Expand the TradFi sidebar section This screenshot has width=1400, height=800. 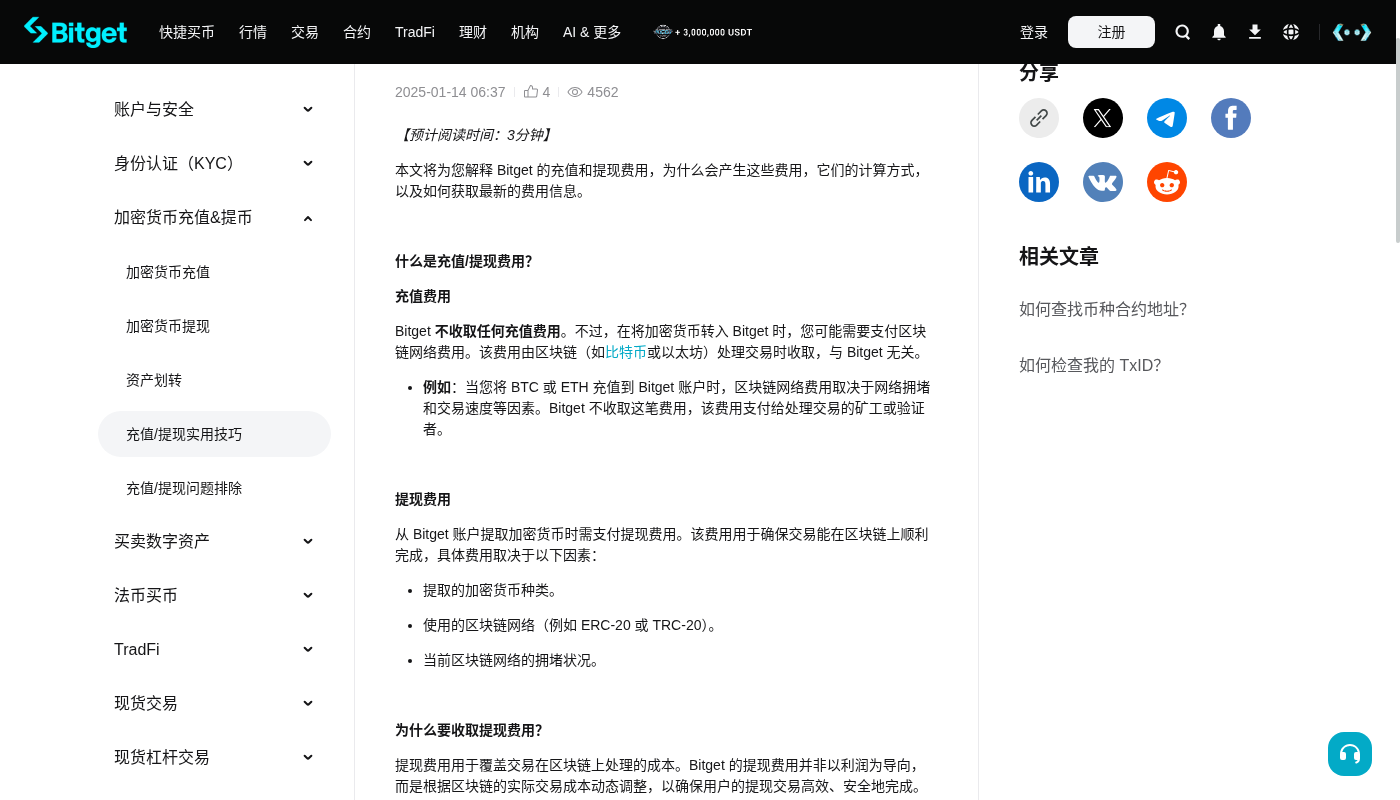(x=214, y=649)
